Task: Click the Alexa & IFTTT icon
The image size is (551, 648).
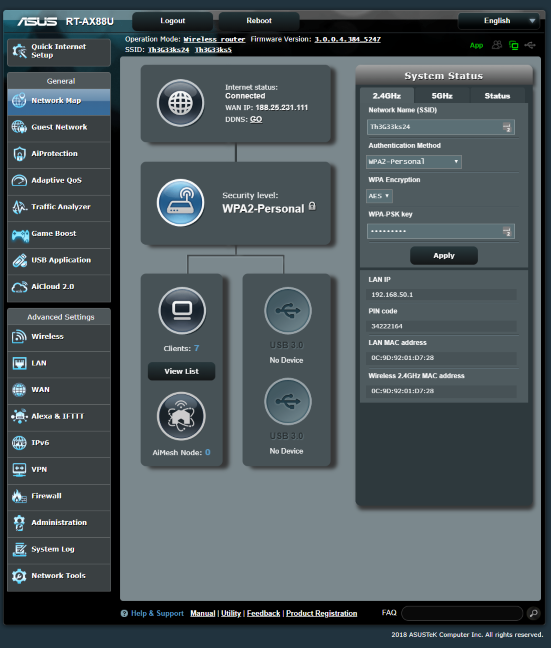Action: click(19, 416)
